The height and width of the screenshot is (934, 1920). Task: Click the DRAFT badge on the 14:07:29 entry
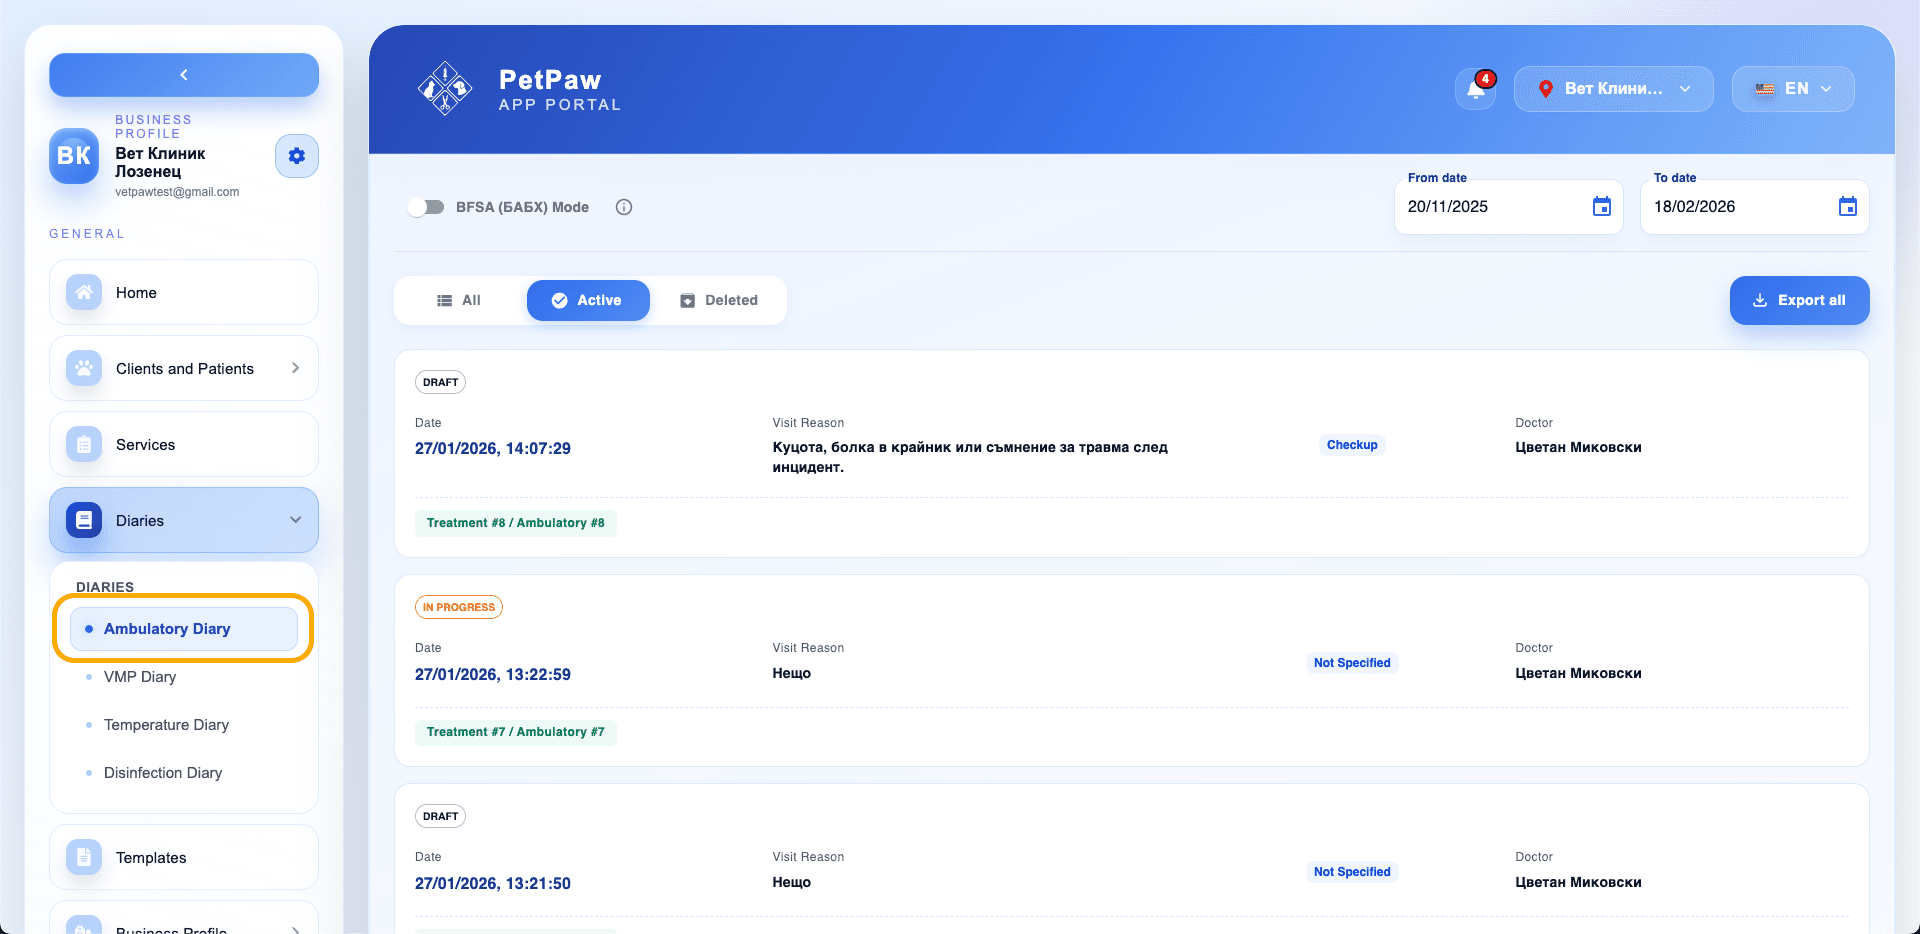coord(440,382)
